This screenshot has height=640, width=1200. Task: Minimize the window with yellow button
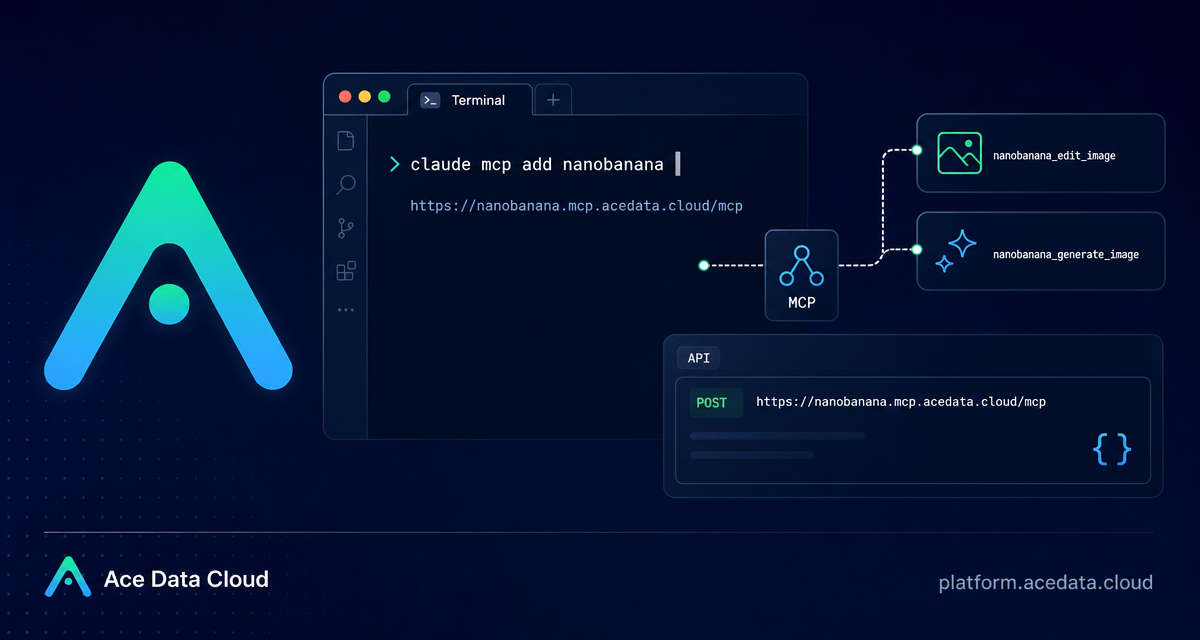tap(365, 97)
